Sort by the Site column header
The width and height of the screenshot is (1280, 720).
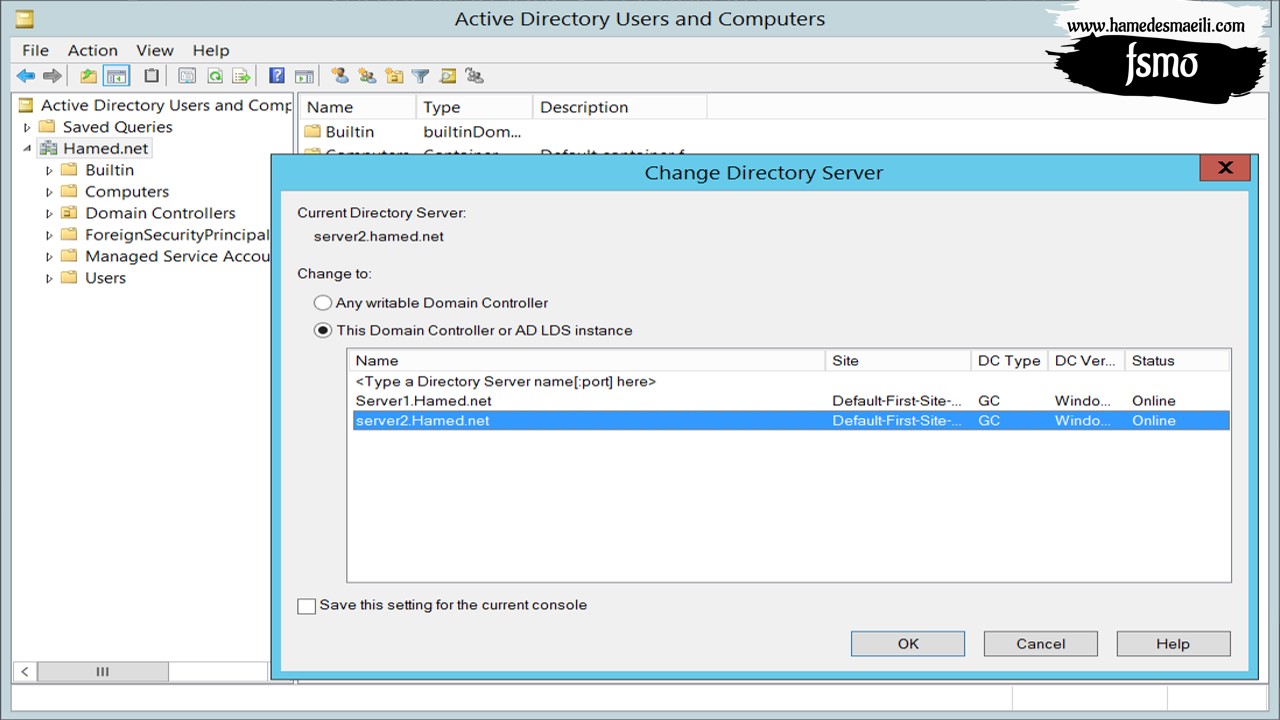pyautogui.click(x=898, y=361)
